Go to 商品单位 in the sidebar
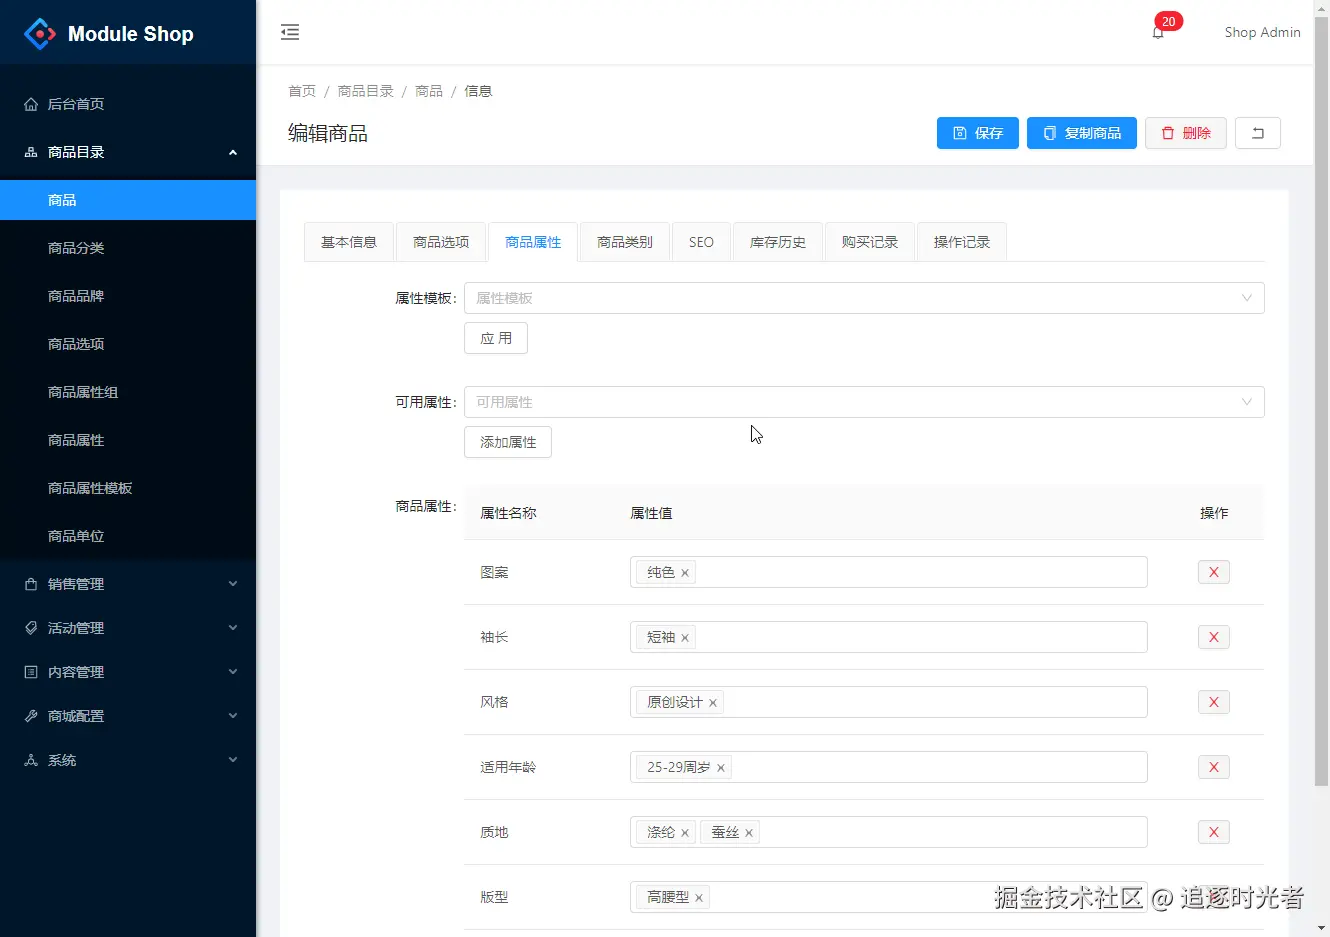Viewport: 1330px width, 937px height. (128, 536)
